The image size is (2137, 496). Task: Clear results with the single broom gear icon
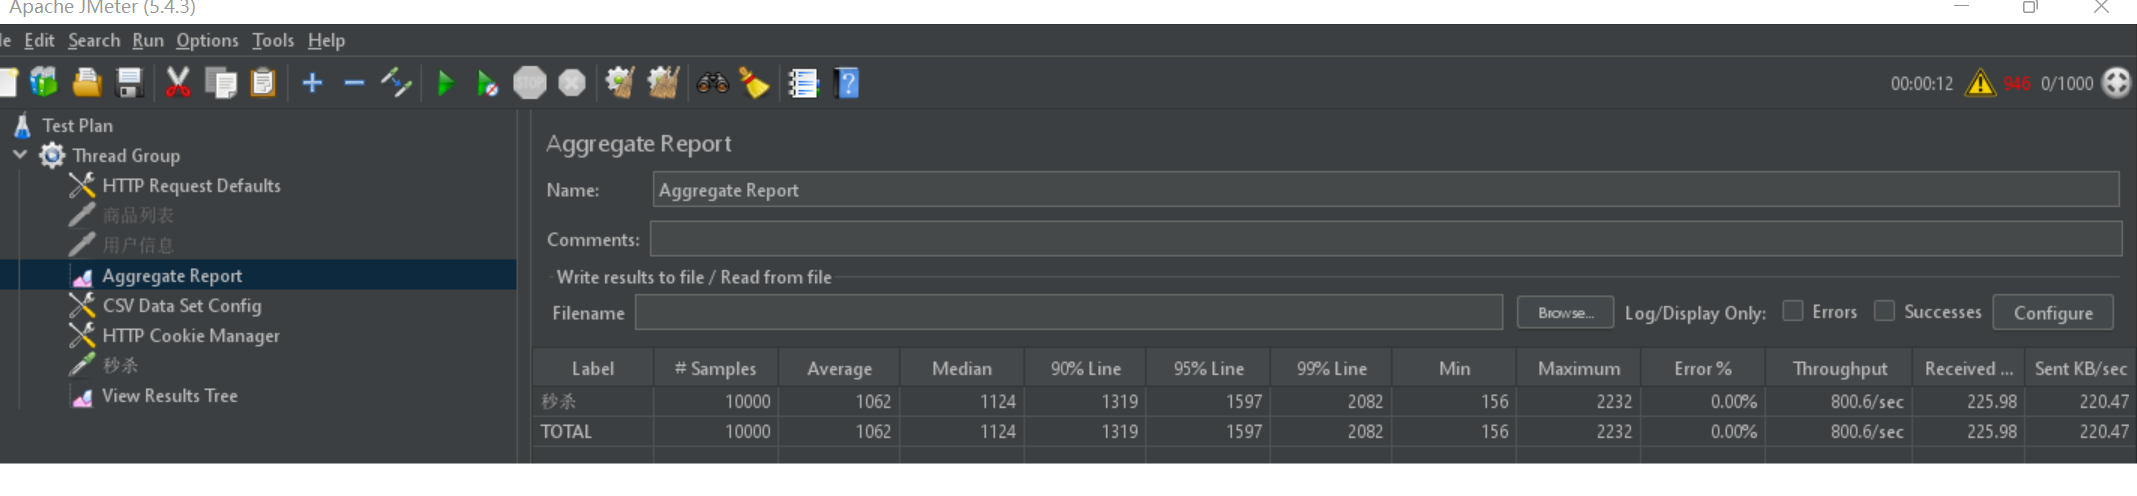620,82
